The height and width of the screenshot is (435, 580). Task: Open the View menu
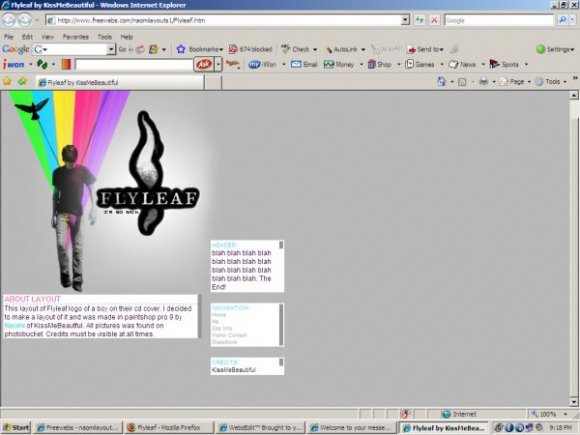[x=47, y=37]
